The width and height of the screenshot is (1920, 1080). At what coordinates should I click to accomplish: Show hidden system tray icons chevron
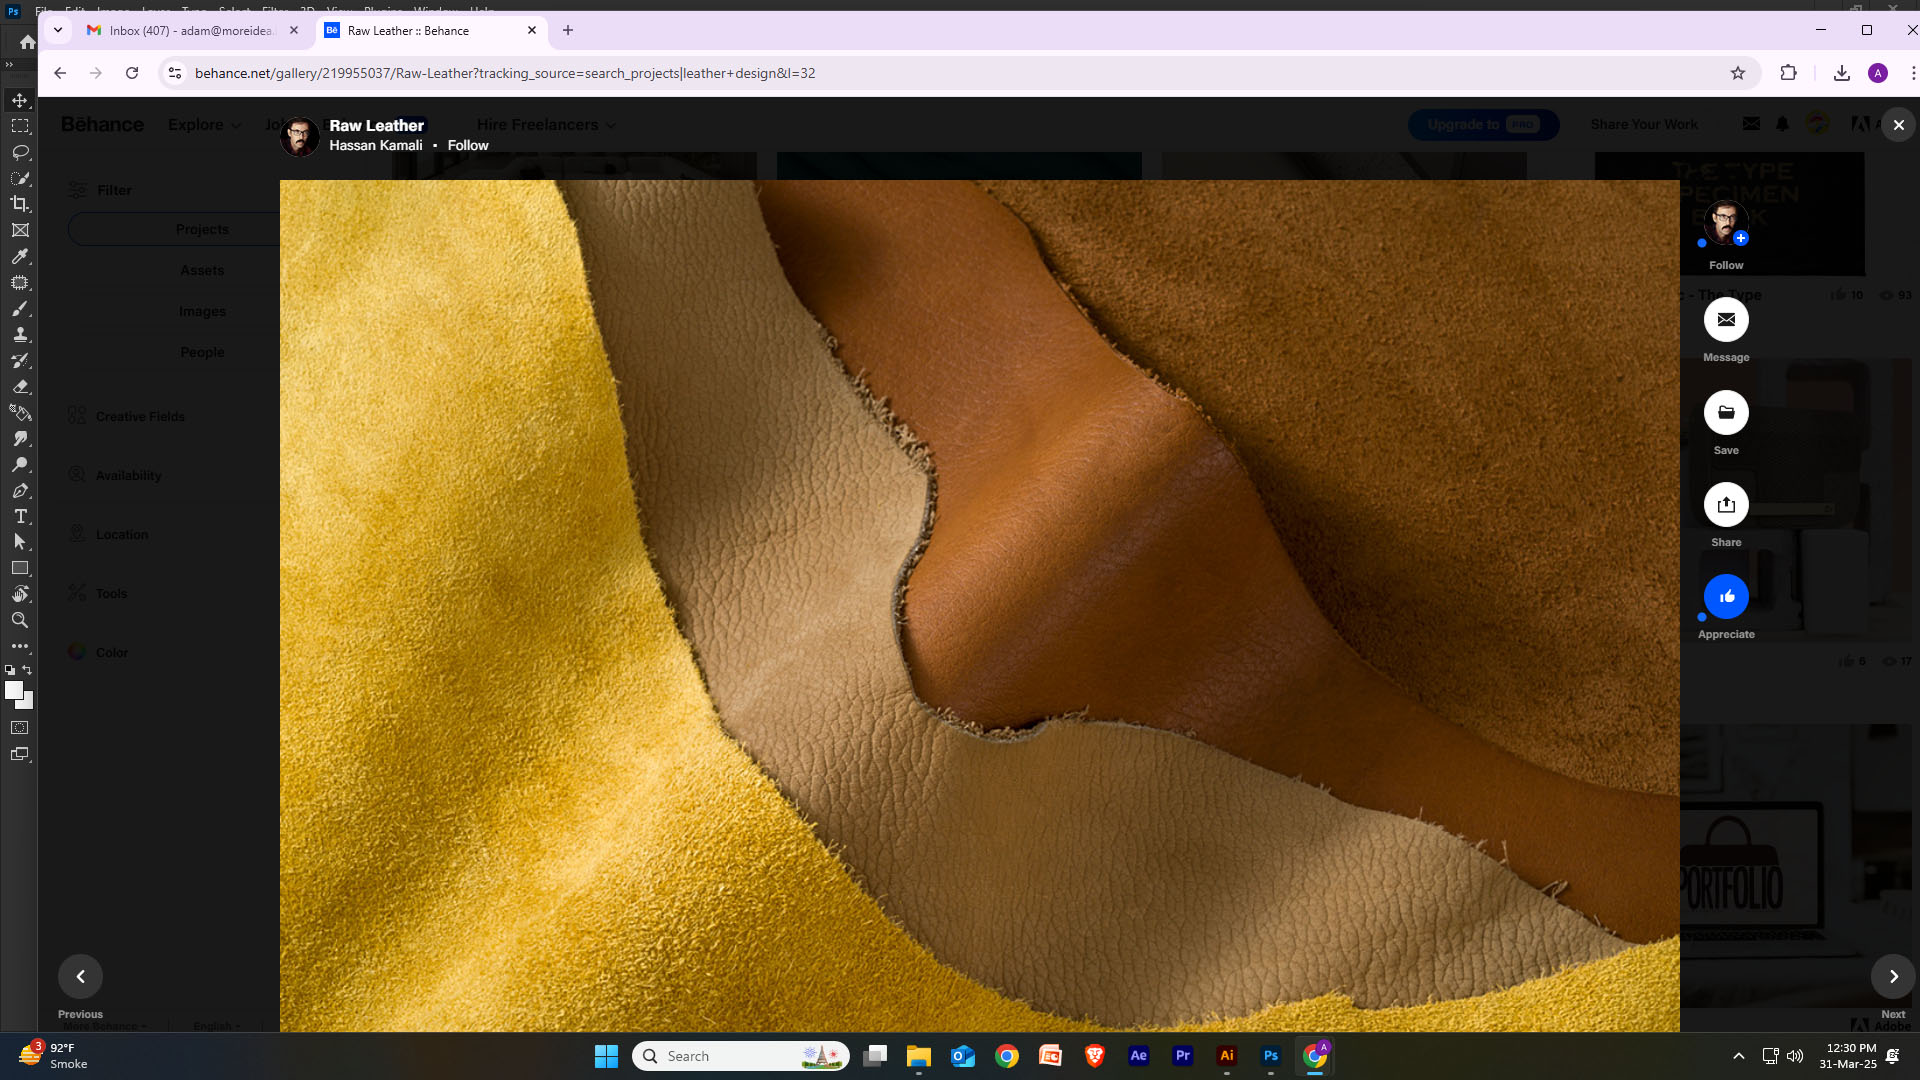[x=1738, y=1056]
